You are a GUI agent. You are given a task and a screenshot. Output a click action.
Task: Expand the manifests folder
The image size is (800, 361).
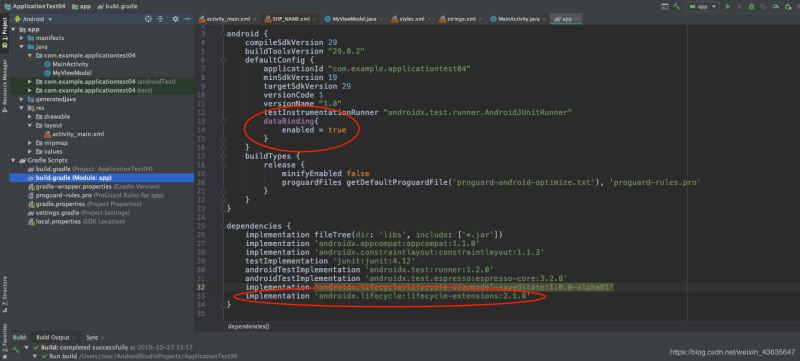pos(22,38)
